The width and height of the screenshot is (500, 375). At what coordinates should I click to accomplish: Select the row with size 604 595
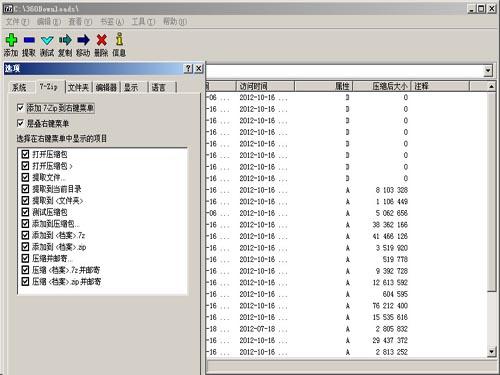tap(347, 294)
